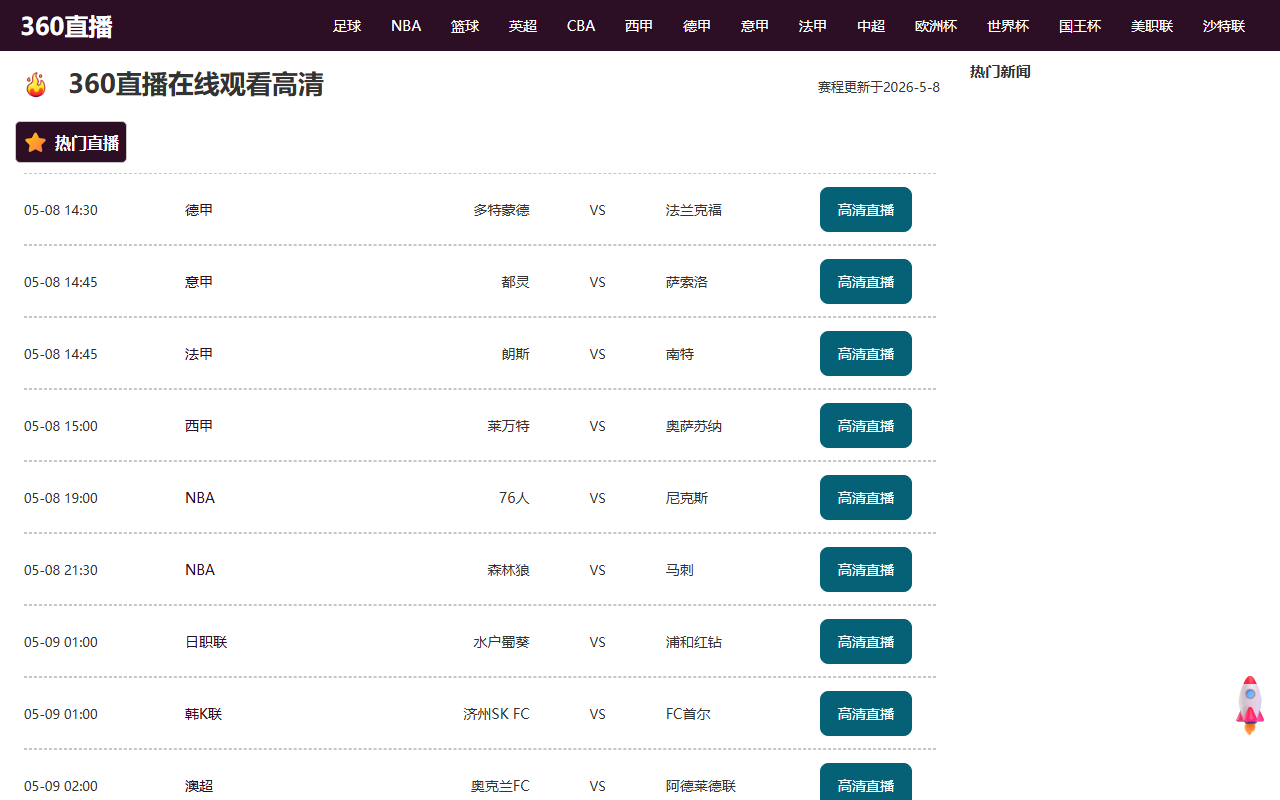Open 高清直播 for 76人 vs 尼克斯
This screenshot has width=1280, height=800.
click(866, 498)
